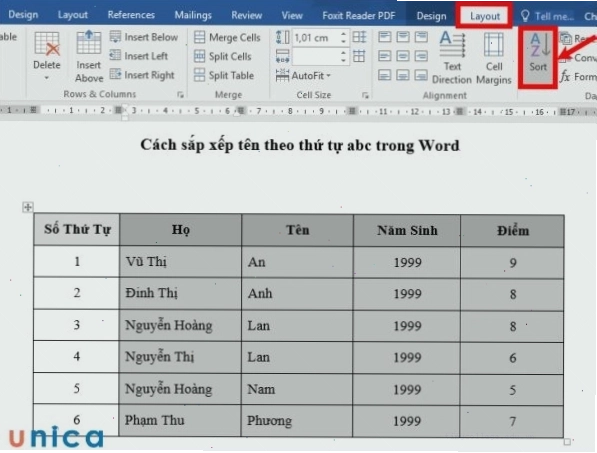The height and width of the screenshot is (453, 597).
Task: Click the 'Năm Sinh' header cell
Action: 407,230
